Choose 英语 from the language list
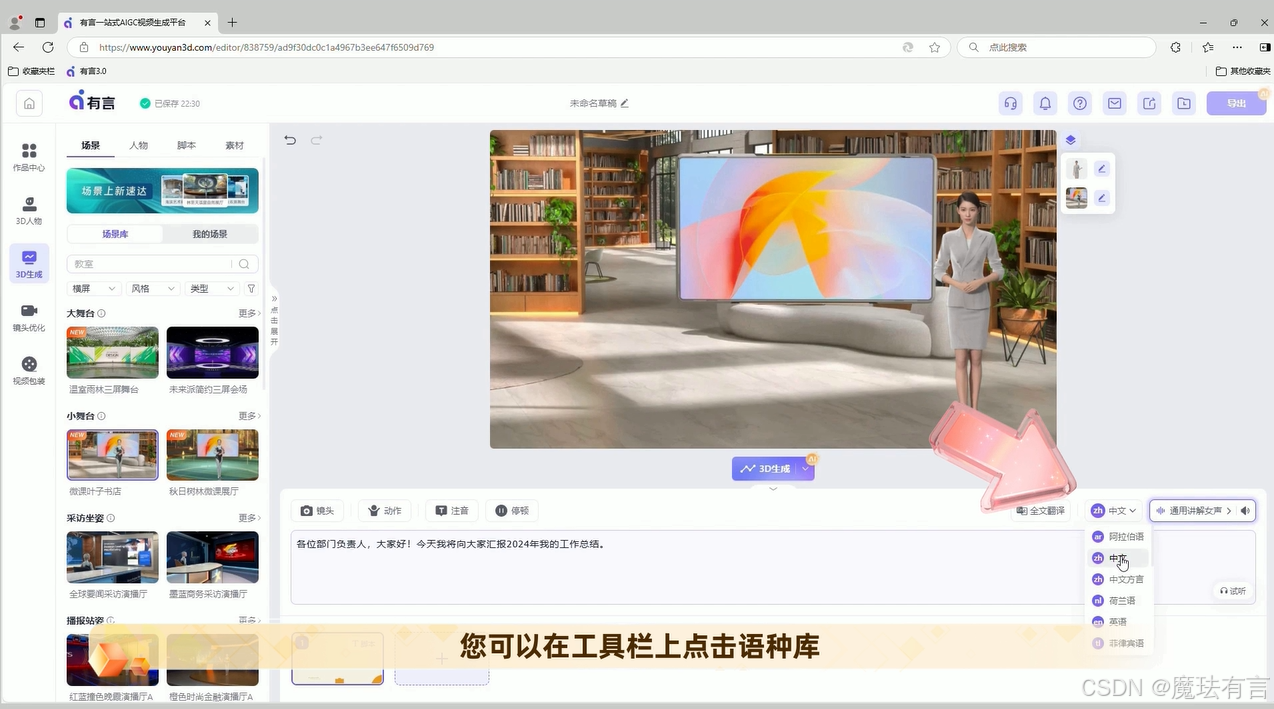 point(1119,622)
